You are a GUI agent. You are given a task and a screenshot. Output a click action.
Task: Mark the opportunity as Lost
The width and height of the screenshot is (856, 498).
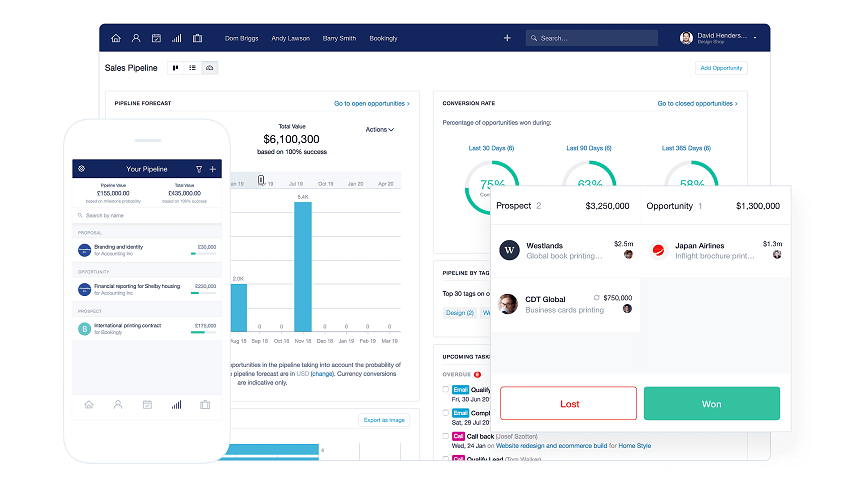click(568, 404)
